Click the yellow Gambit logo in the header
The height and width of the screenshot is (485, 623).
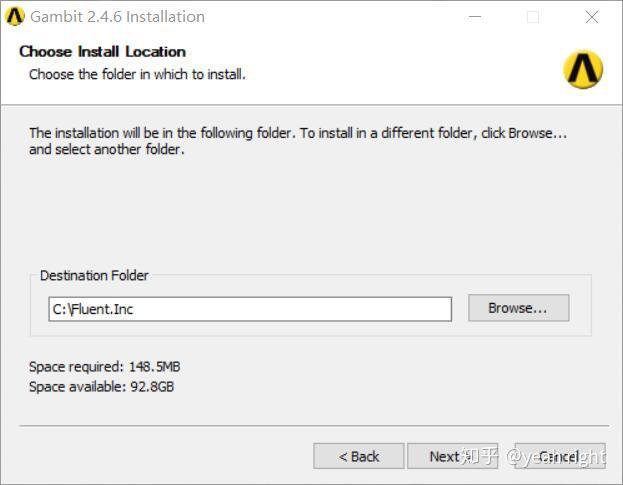click(x=583, y=68)
